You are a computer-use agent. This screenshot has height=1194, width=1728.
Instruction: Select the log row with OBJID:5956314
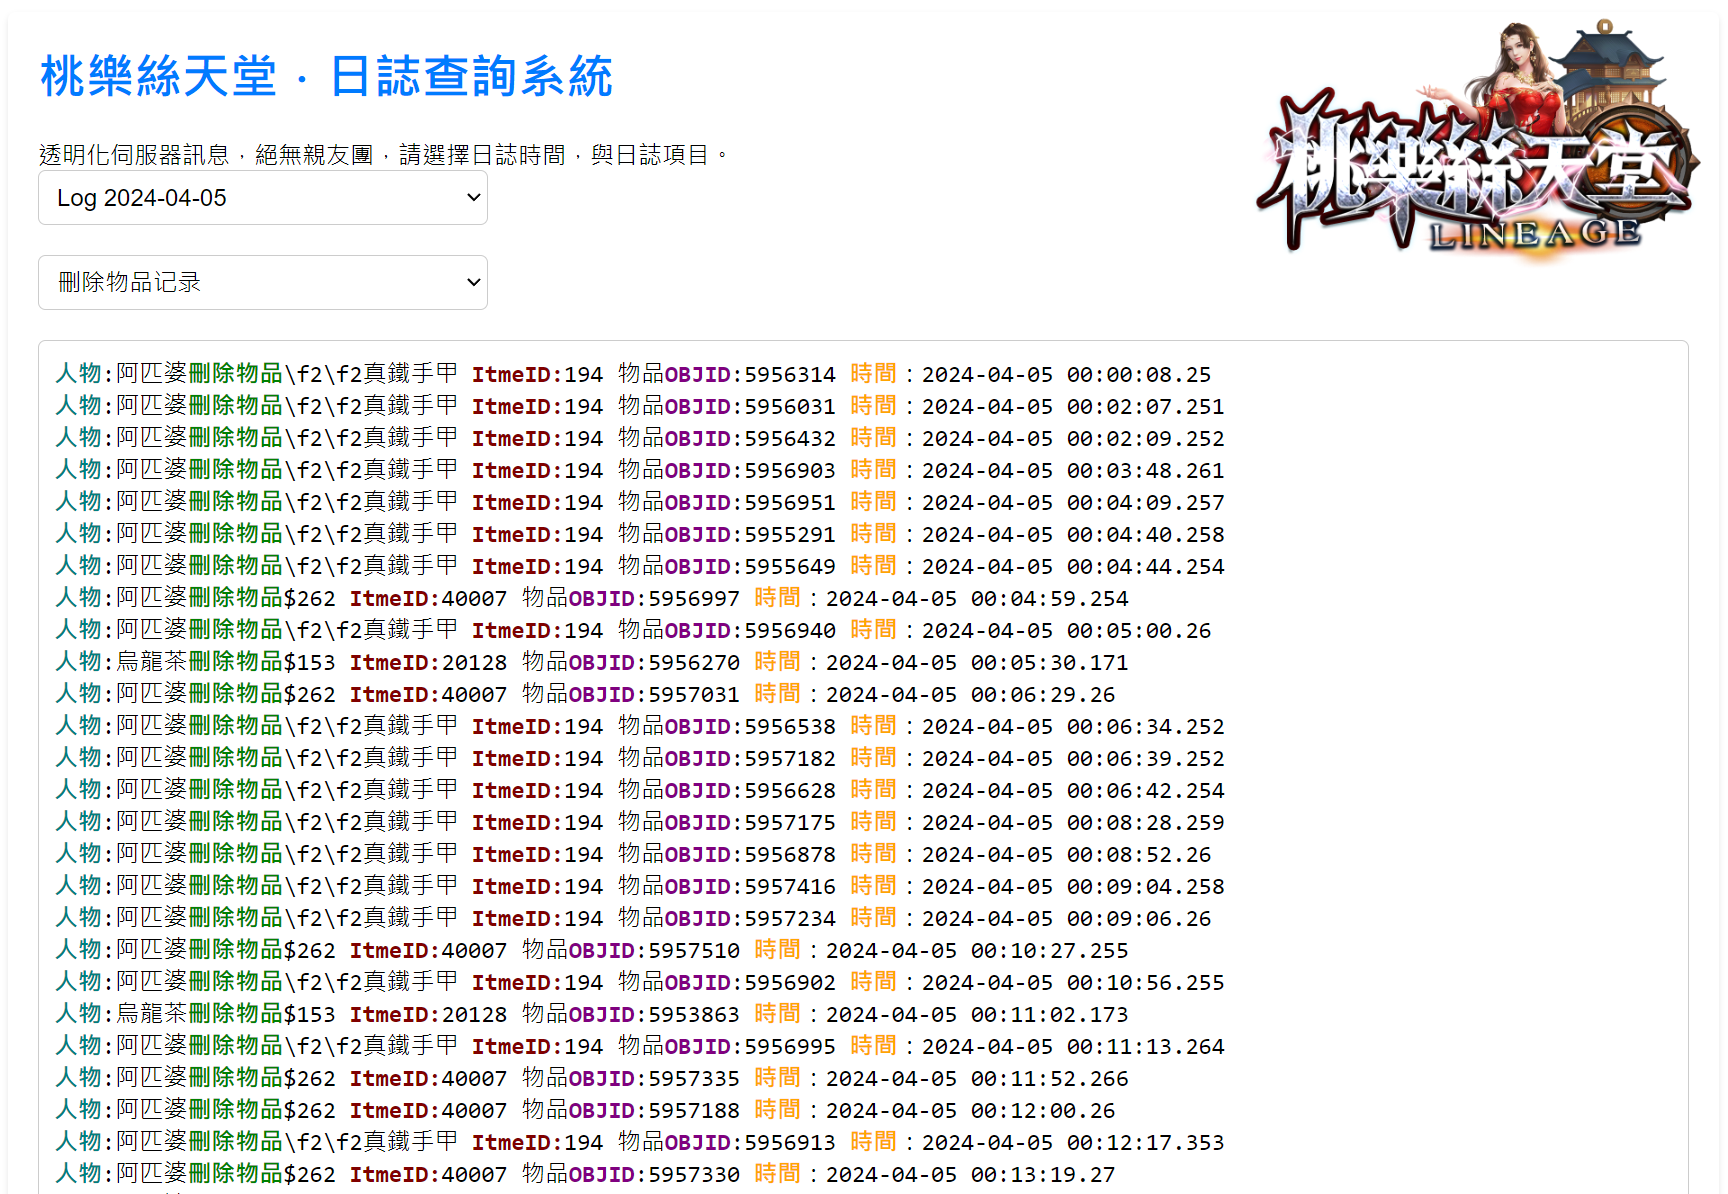633,374
